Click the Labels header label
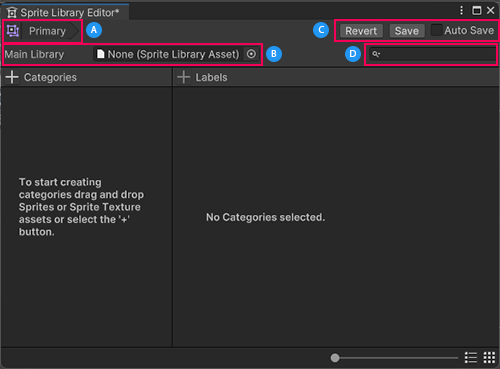500x369 pixels. tap(211, 77)
